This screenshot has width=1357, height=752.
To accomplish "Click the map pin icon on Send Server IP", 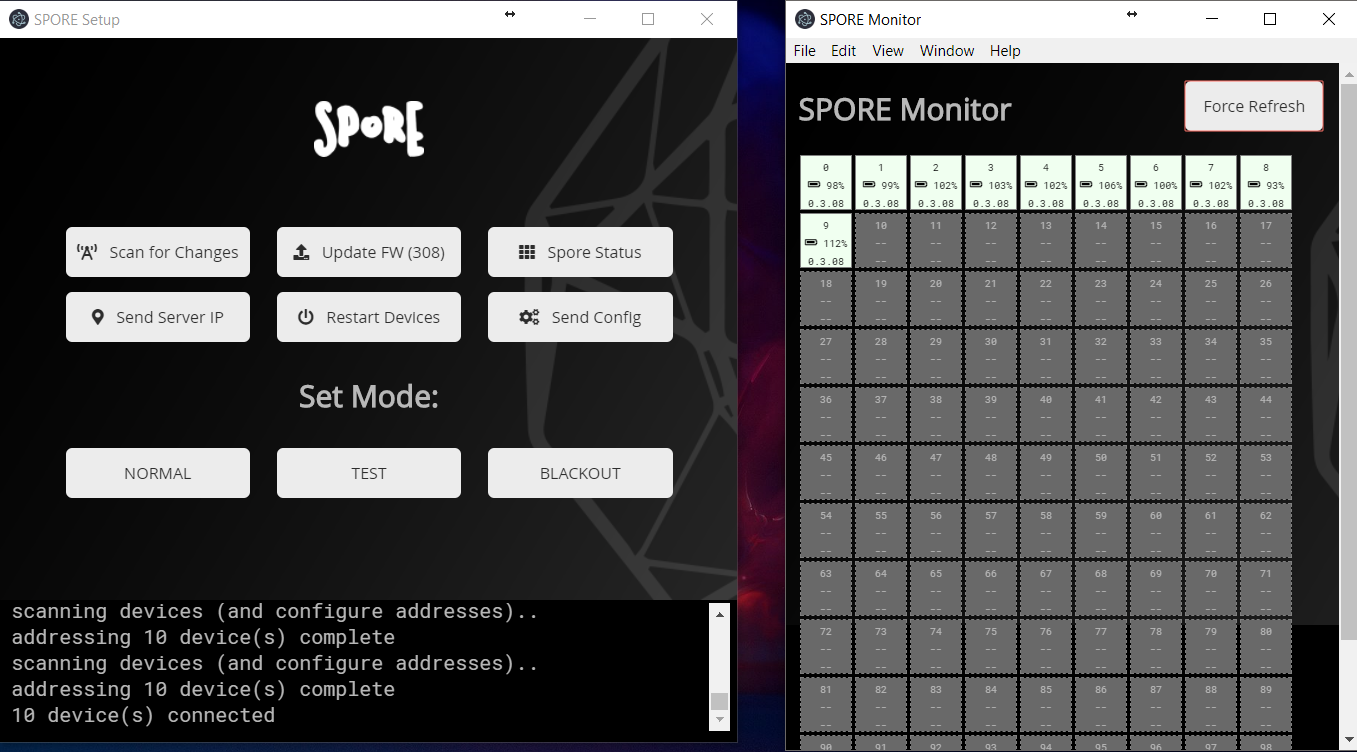I will pyautogui.click(x=97, y=317).
